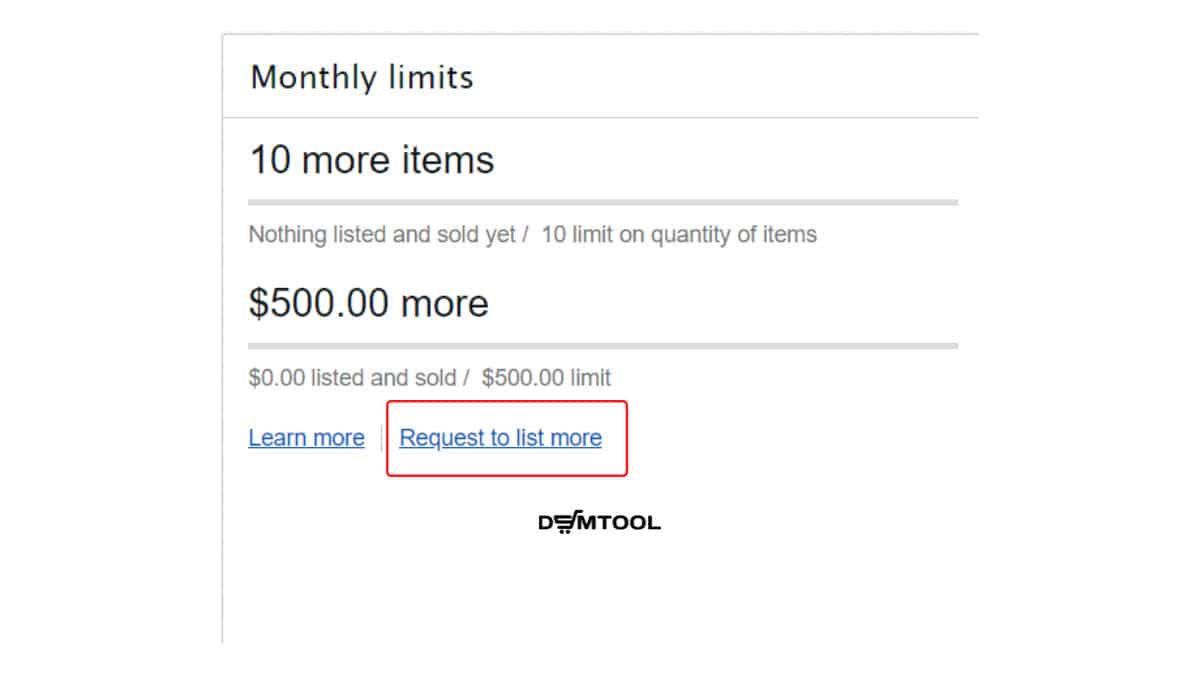Click the items quantity progress bar
Image resolution: width=1200 pixels, height=675 pixels.
603,203
